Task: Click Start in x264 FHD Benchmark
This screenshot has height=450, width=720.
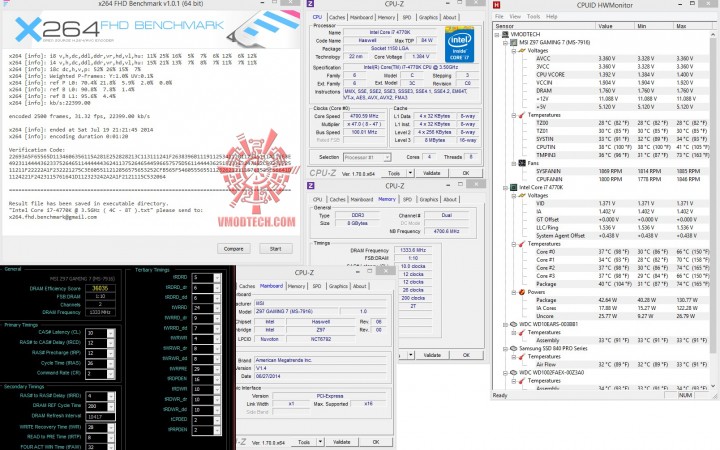Action: click(x=276, y=249)
